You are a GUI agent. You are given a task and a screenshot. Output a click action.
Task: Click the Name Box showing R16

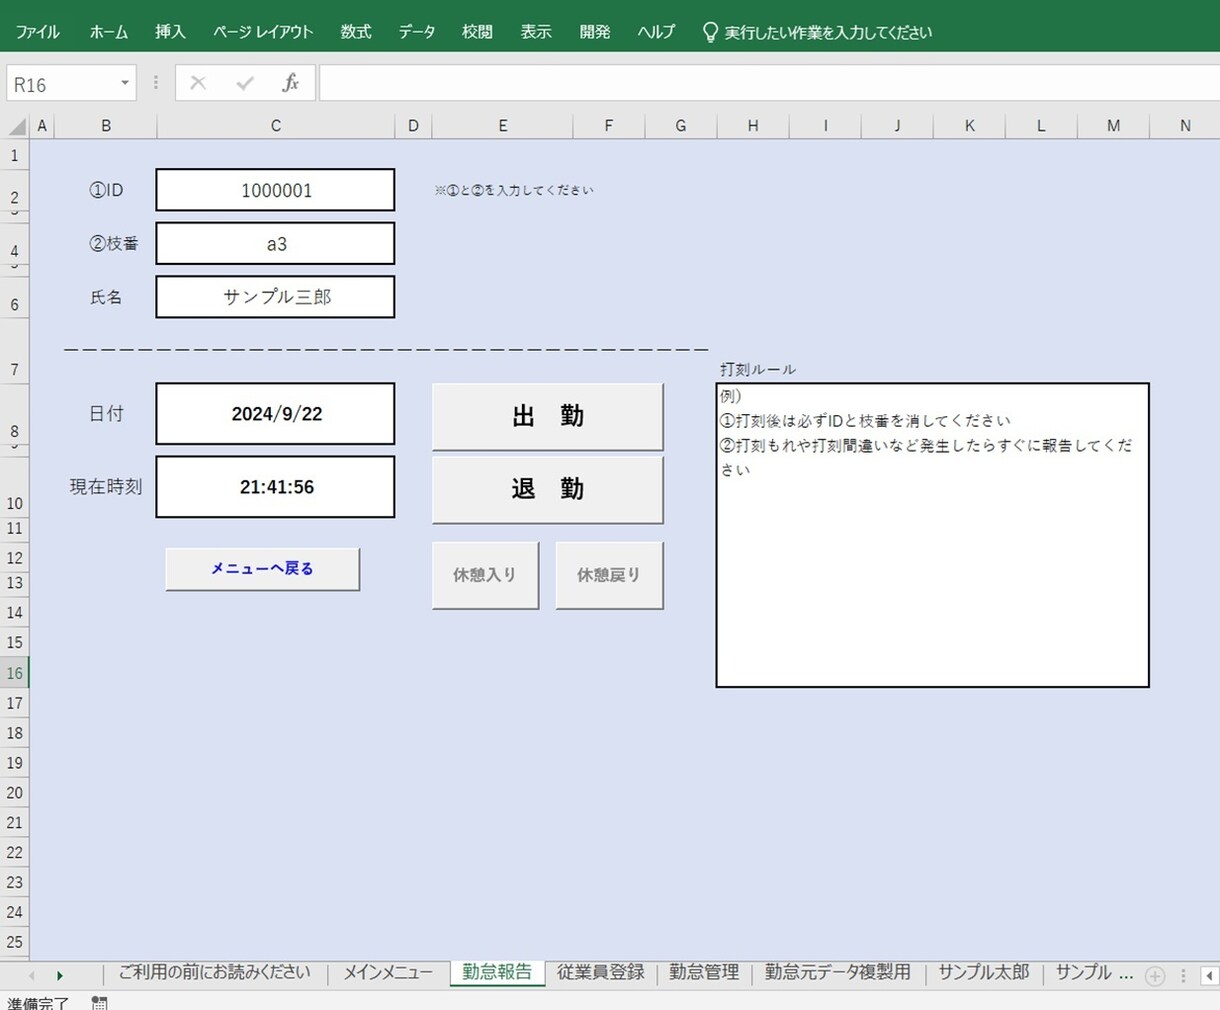click(x=60, y=84)
